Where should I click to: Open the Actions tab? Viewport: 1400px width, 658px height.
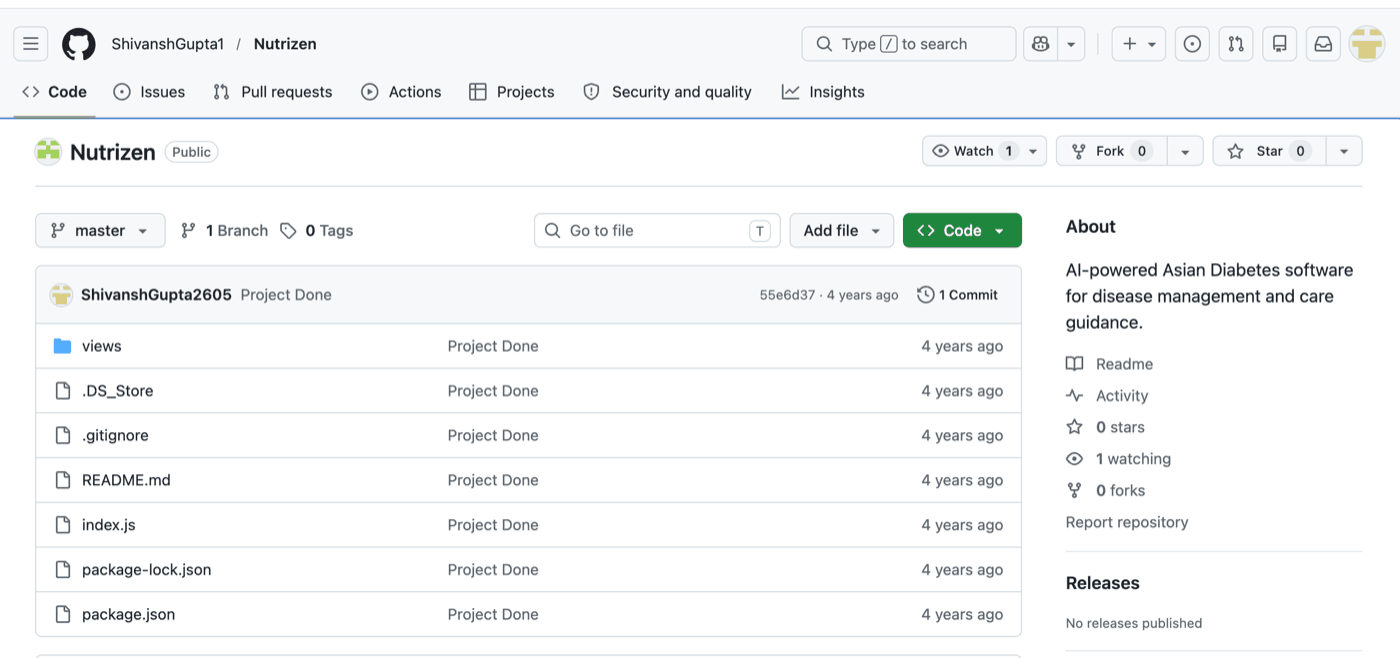401,92
